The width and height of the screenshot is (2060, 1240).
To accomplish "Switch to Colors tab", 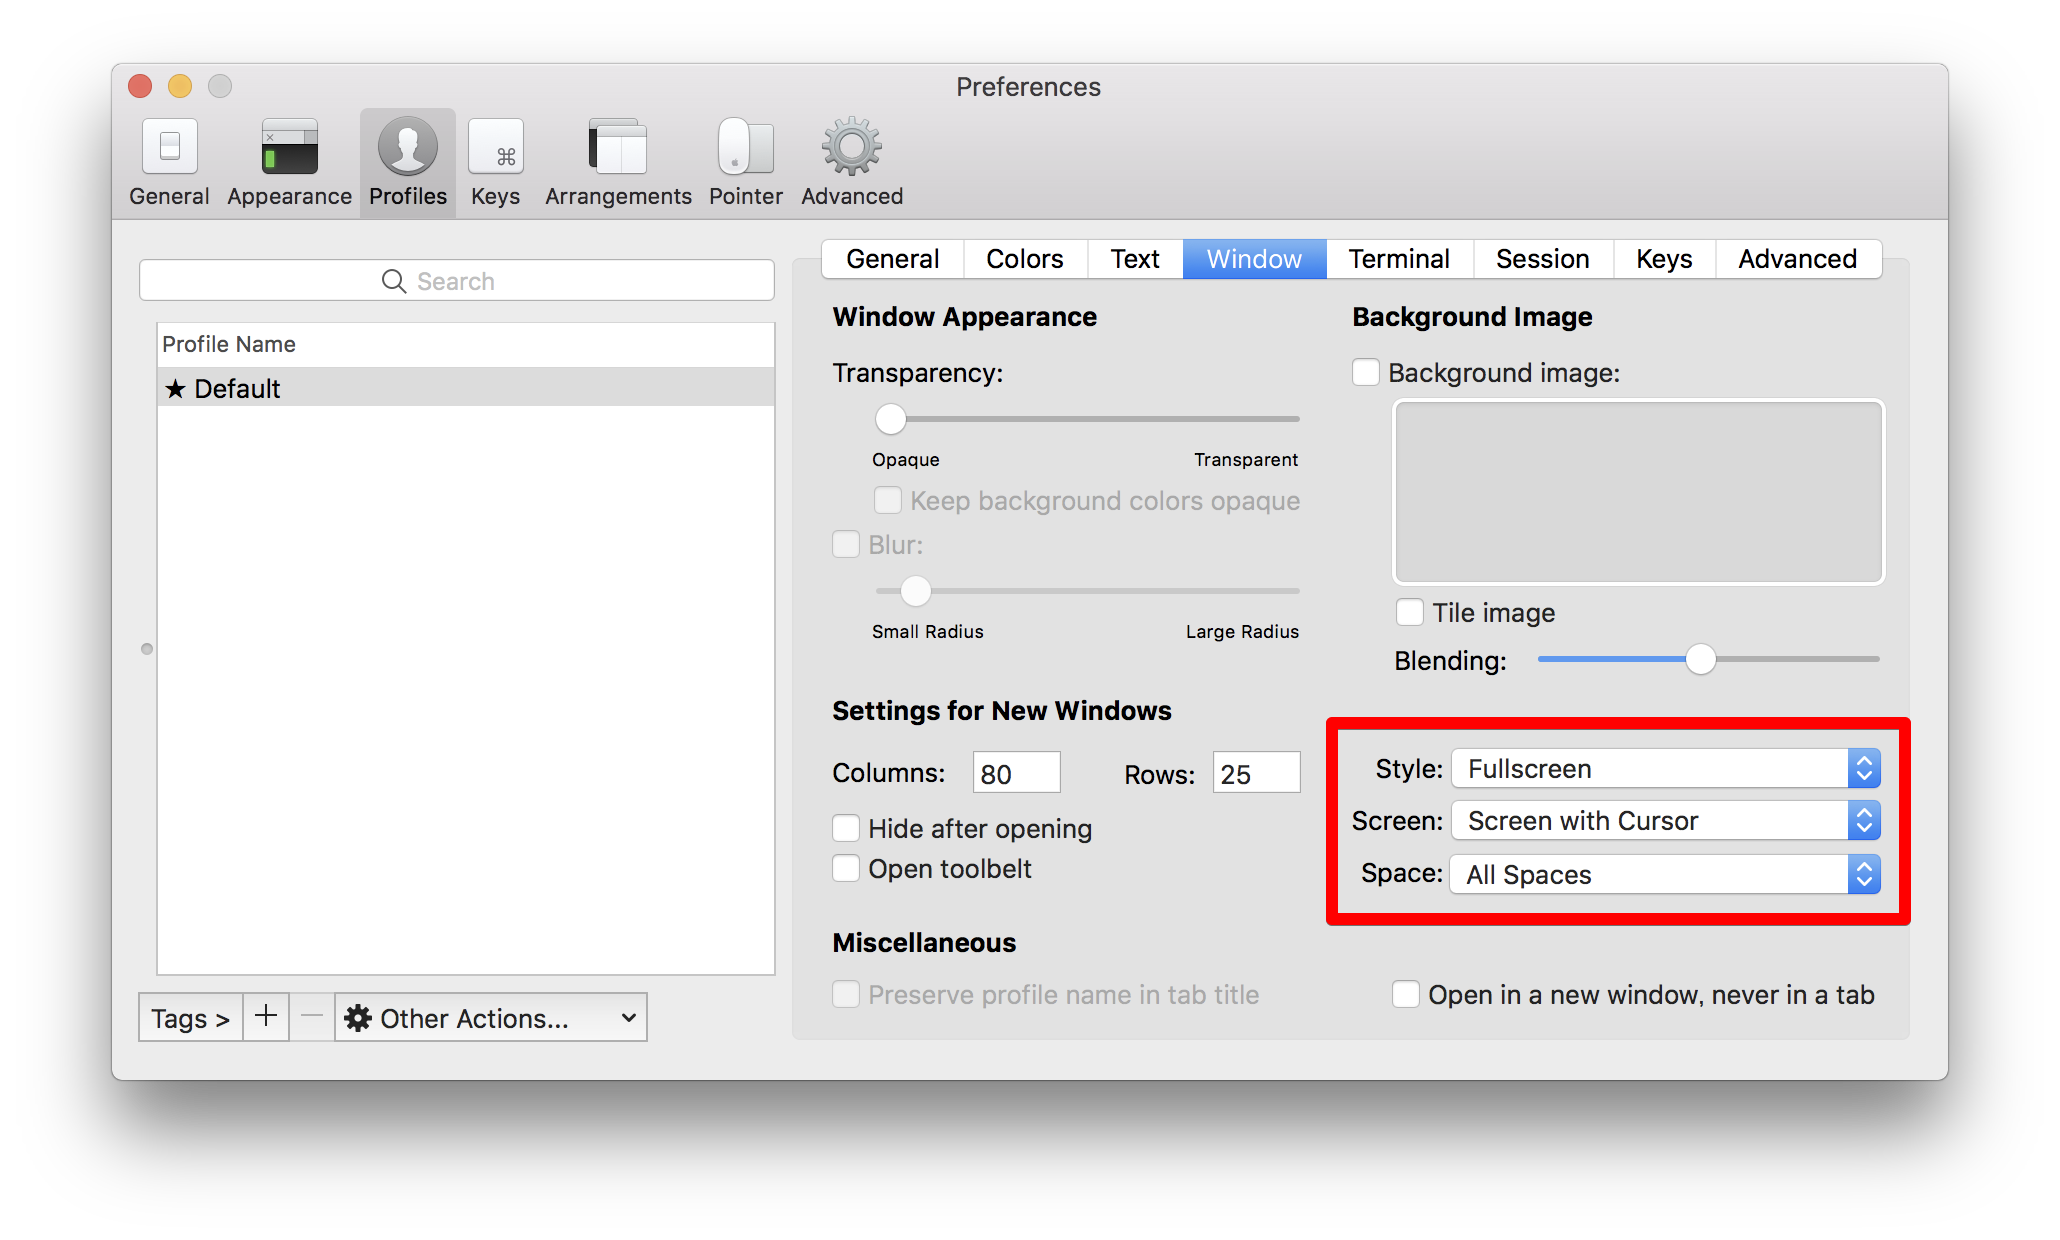I will pos(1024,259).
